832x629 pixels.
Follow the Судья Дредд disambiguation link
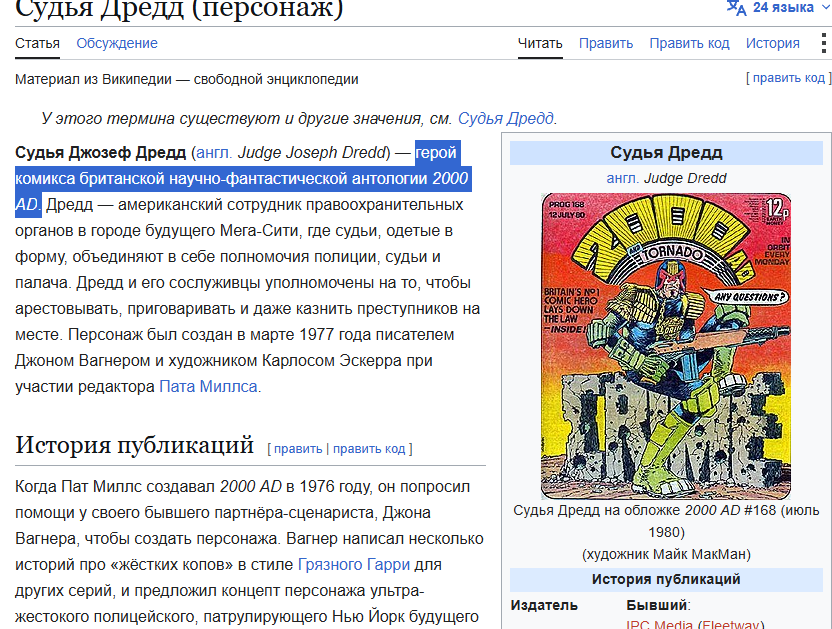click(x=506, y=118)
